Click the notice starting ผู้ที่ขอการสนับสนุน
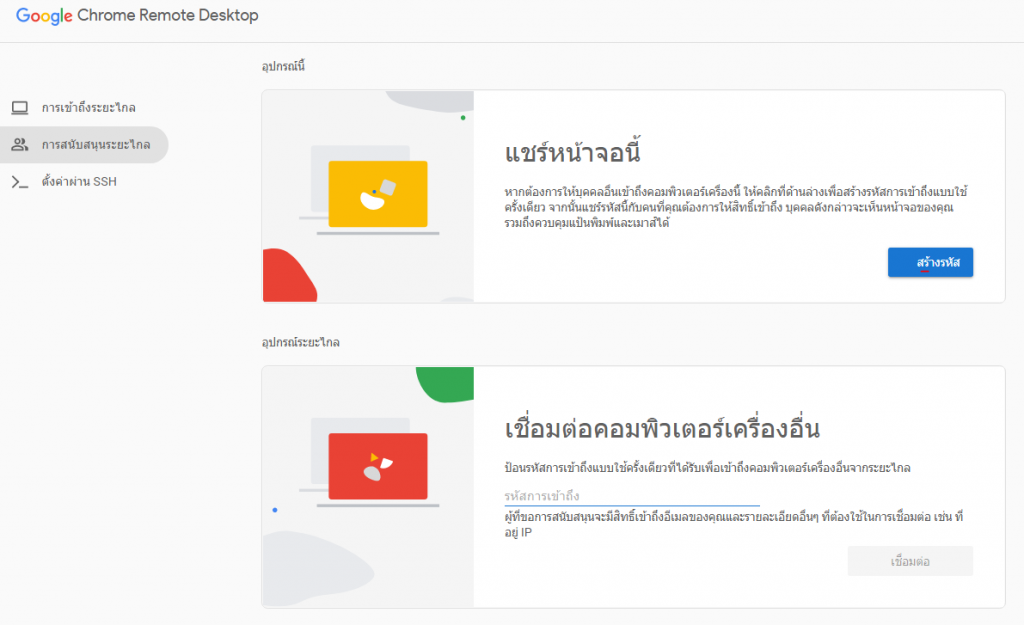The height and width of the screenshot is (625, 1024). (733, 524)
